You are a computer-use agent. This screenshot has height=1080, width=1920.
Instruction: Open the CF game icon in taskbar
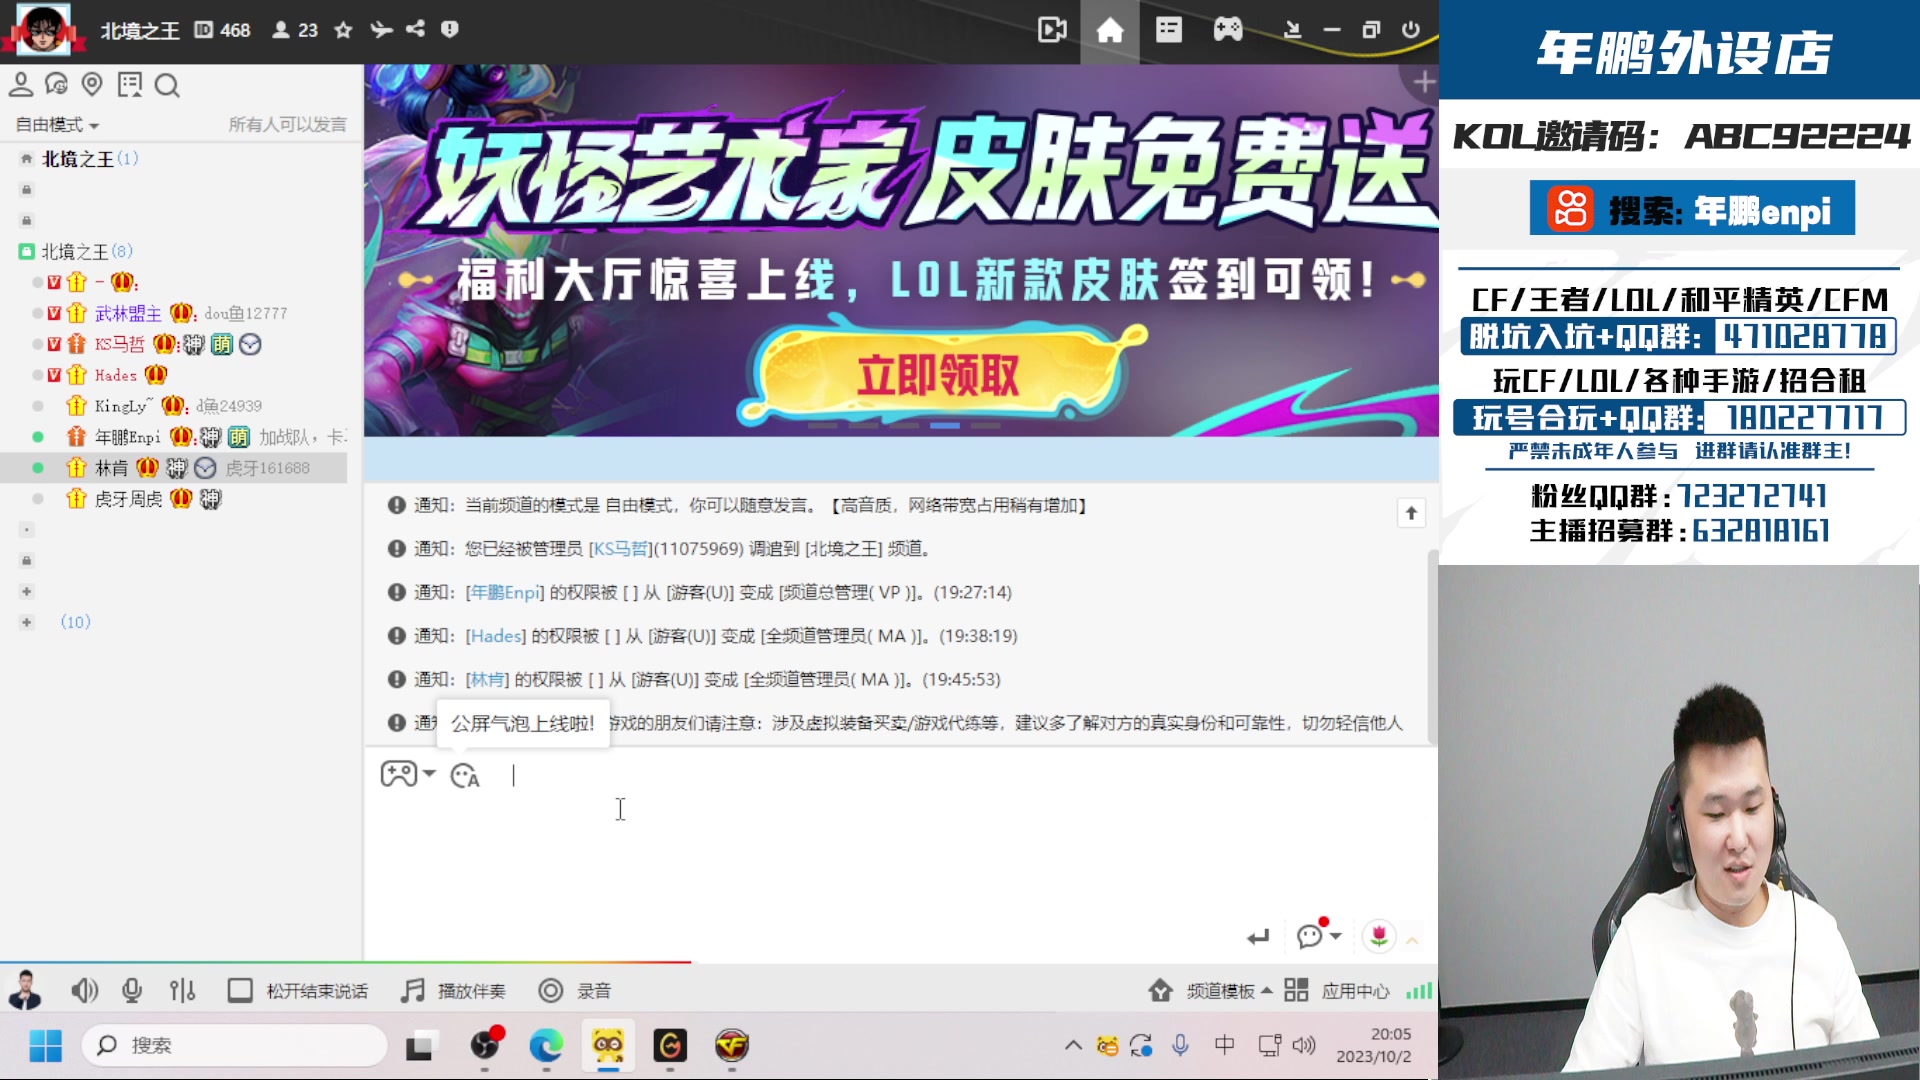coord(732,1046)
